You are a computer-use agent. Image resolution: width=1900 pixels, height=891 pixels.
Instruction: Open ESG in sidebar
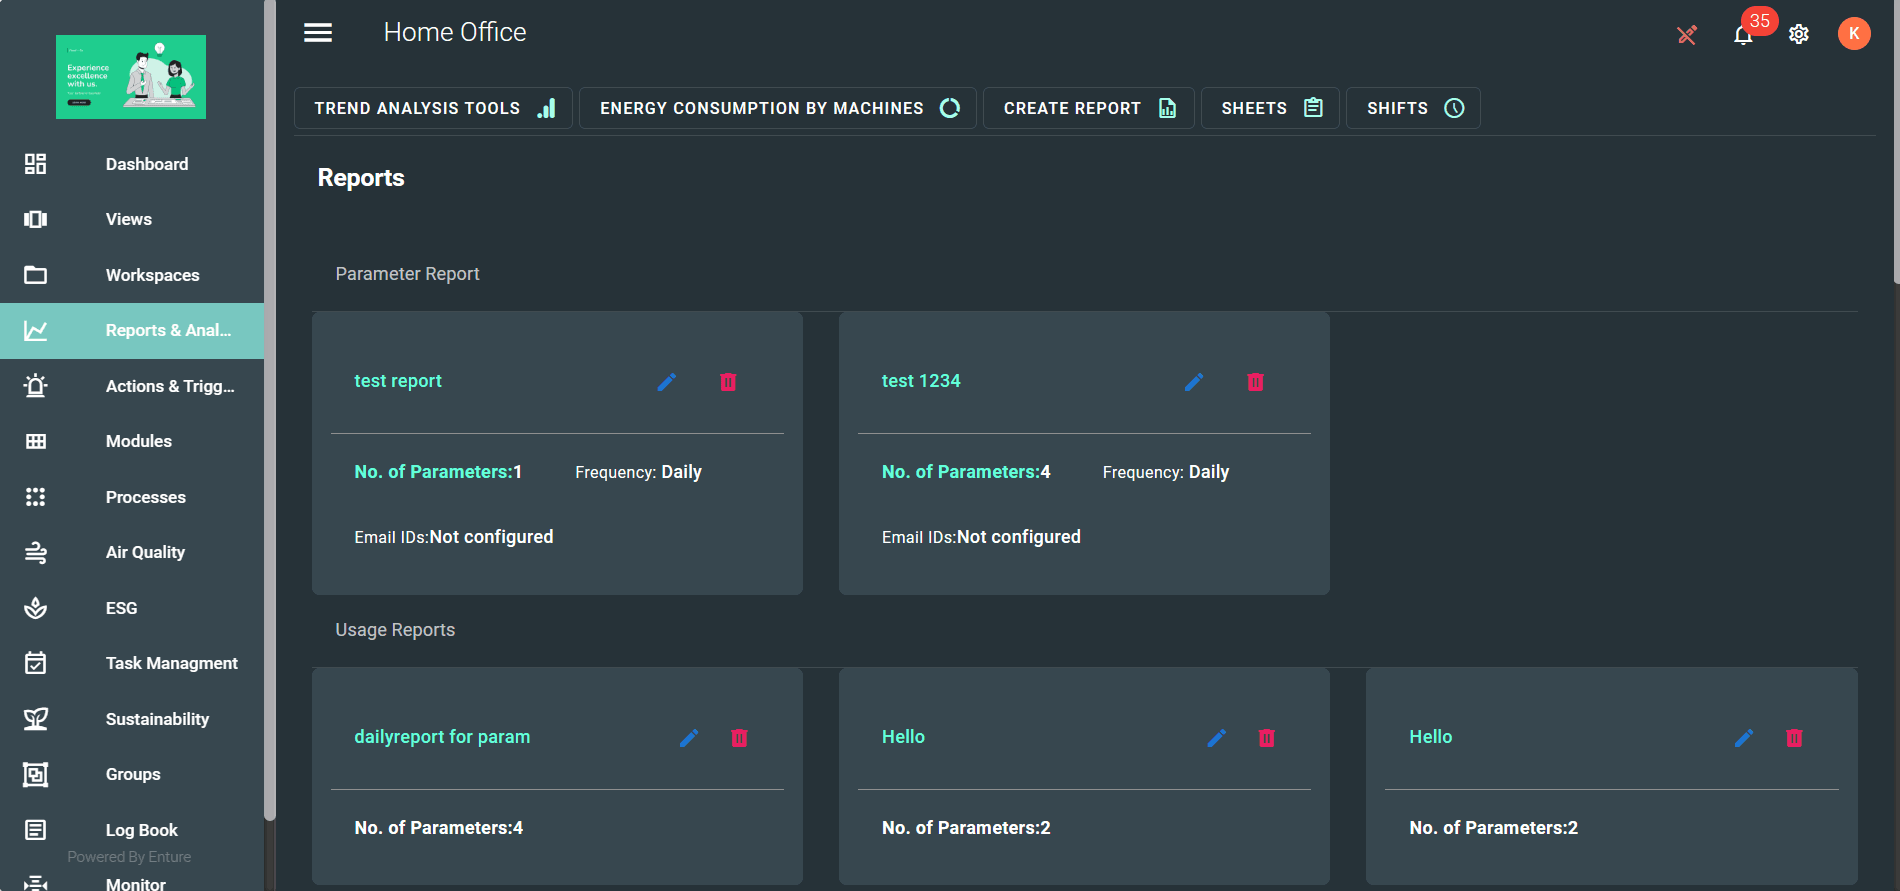pos(132,608)
